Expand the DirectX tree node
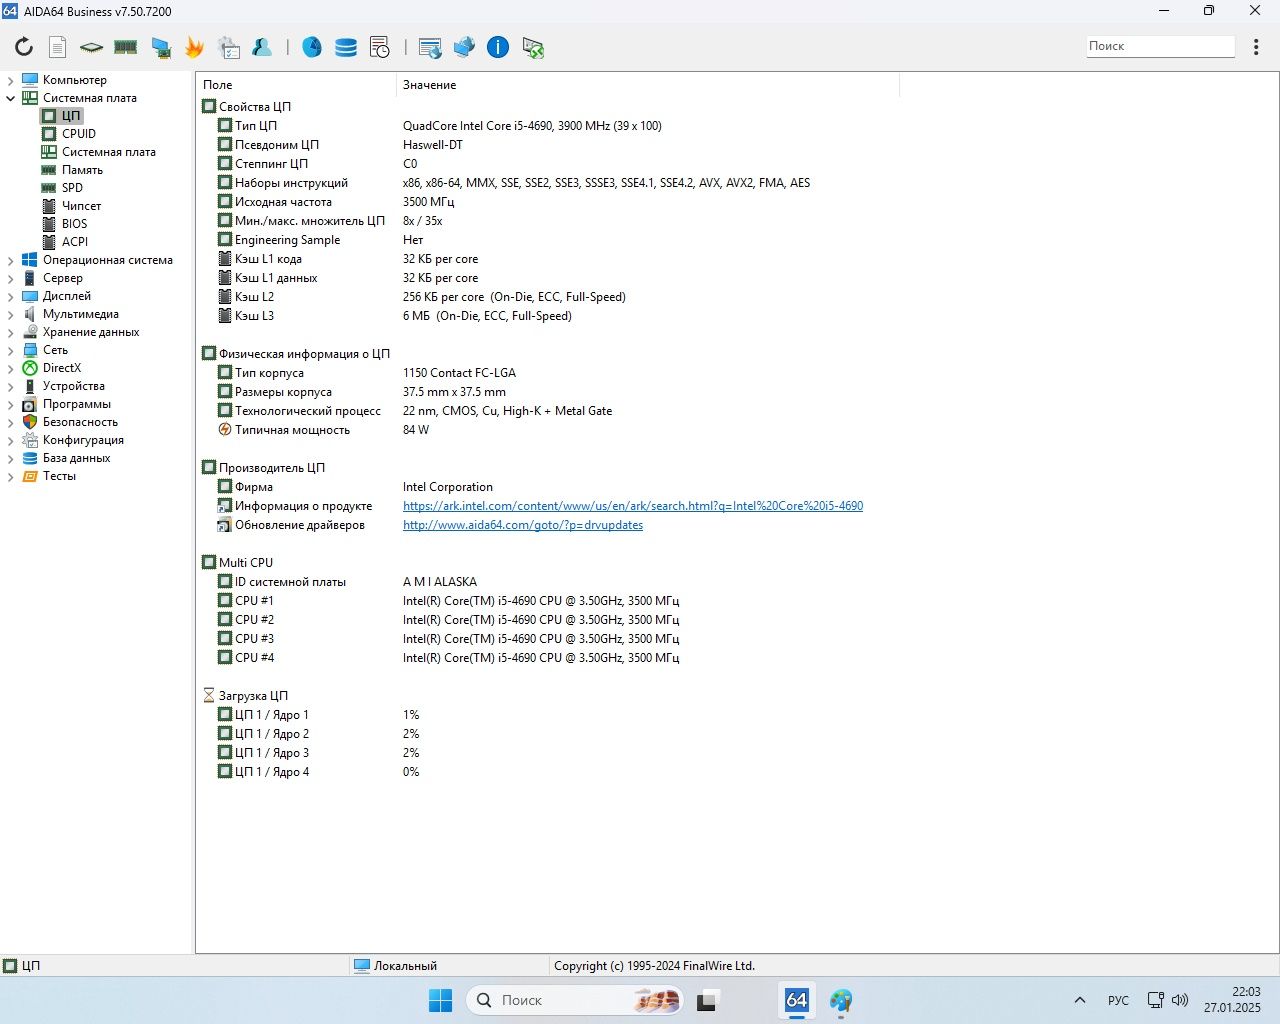Screen dimensions: 1280x1024 [11, 368]
